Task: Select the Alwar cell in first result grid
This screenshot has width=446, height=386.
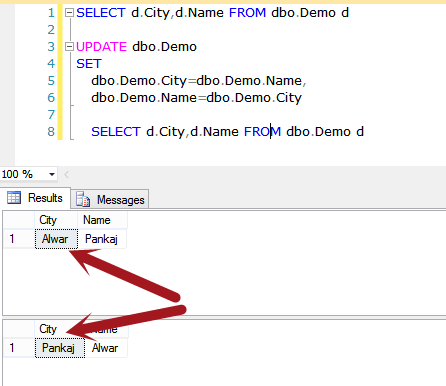Action: click(x=56, y=239)
